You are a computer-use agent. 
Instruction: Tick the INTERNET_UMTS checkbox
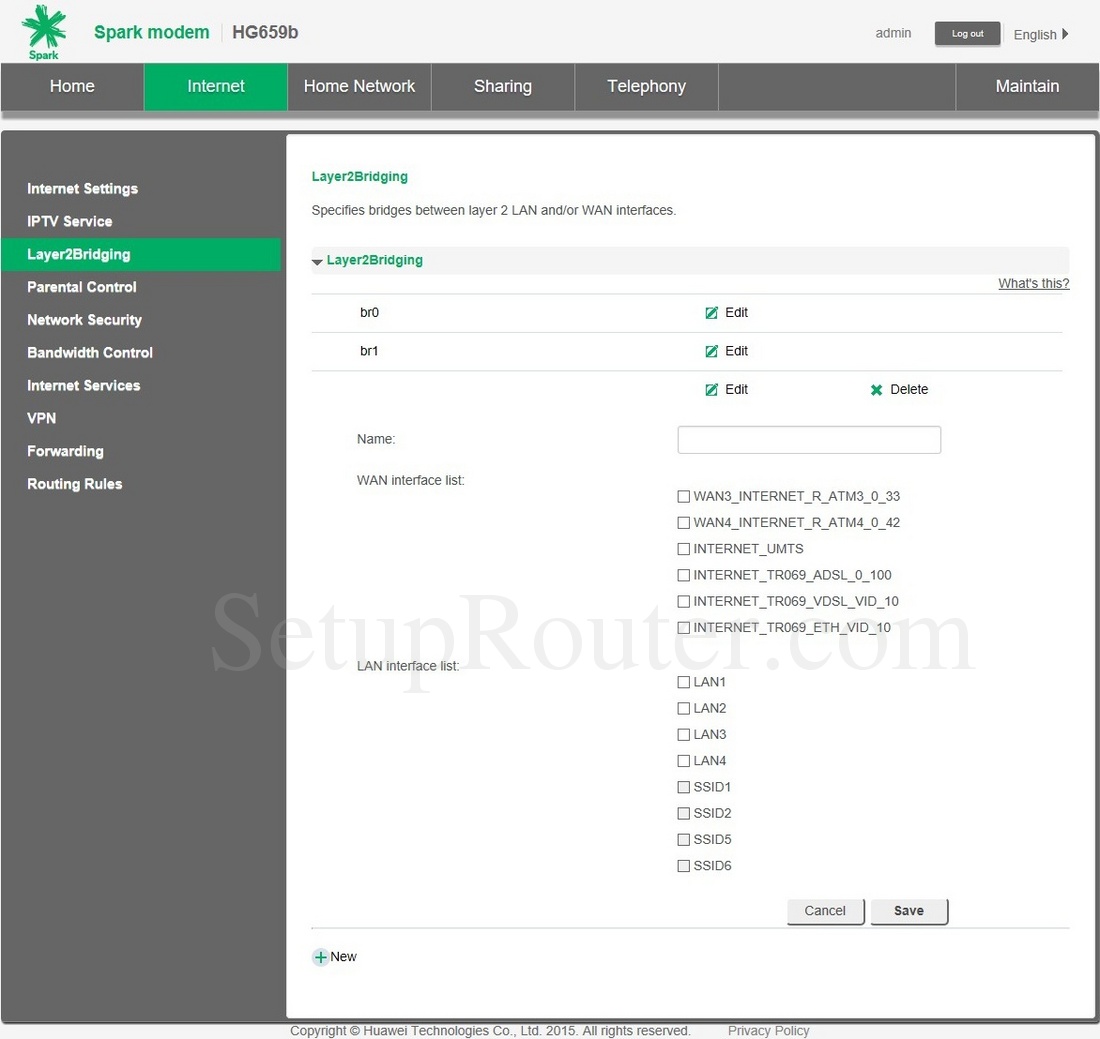pyautogui.click(x=684, y=549)
